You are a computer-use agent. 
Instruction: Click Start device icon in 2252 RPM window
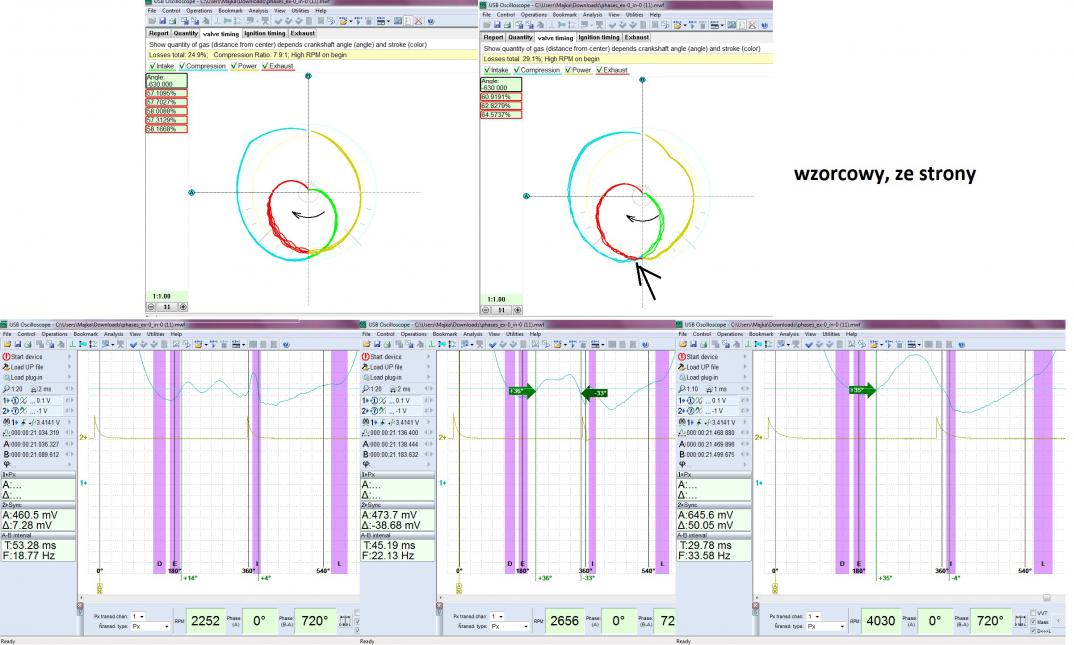tap(6, 357)
